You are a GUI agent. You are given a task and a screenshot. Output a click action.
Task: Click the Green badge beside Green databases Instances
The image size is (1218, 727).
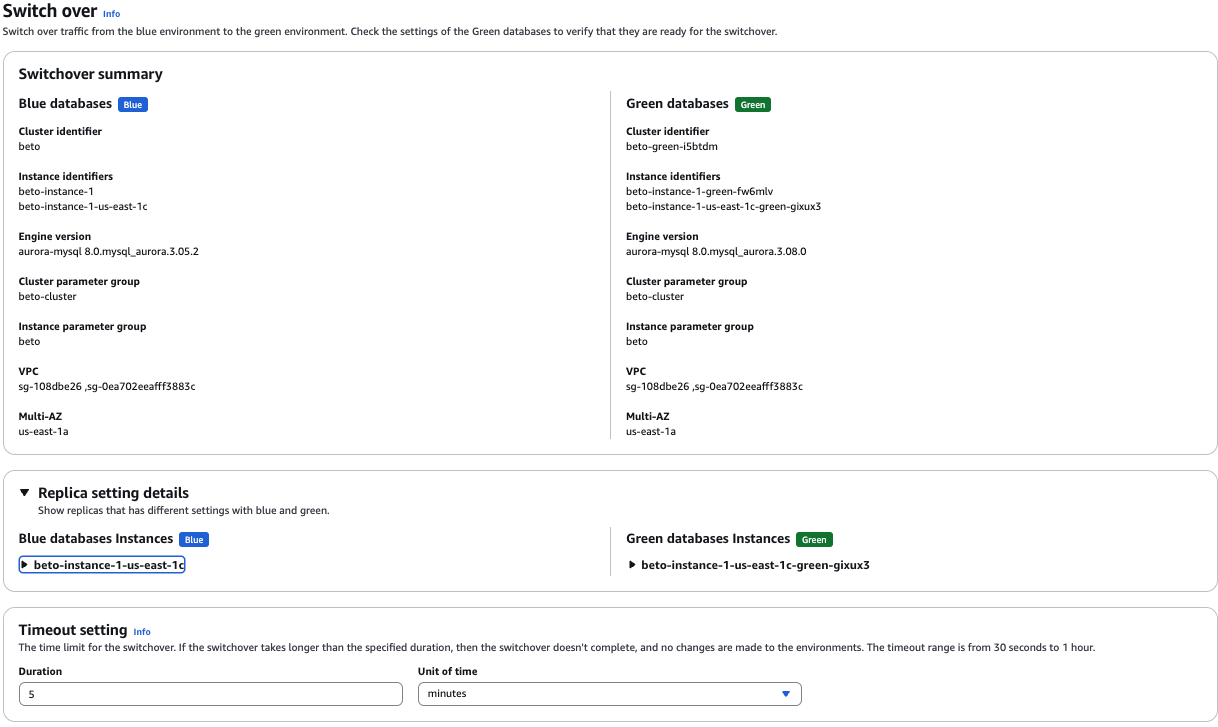tap(814, 539)
